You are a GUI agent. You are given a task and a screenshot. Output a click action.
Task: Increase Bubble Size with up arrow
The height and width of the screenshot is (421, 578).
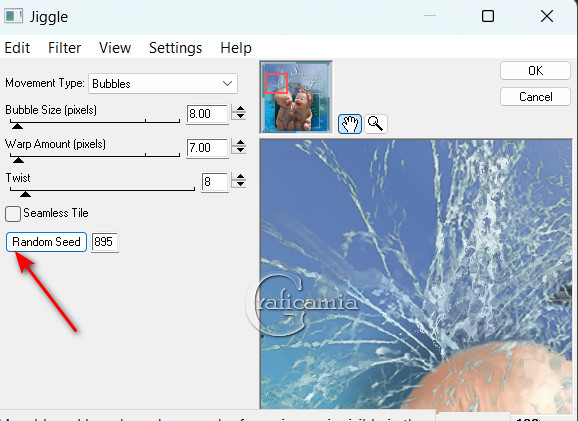coord(240,109)
